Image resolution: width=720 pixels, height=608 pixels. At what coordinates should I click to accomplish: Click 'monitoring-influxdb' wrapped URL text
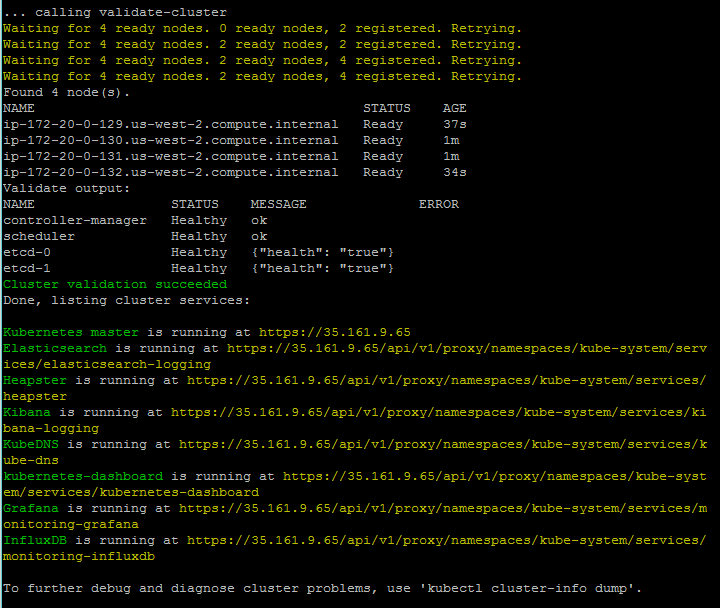point(79,557)
